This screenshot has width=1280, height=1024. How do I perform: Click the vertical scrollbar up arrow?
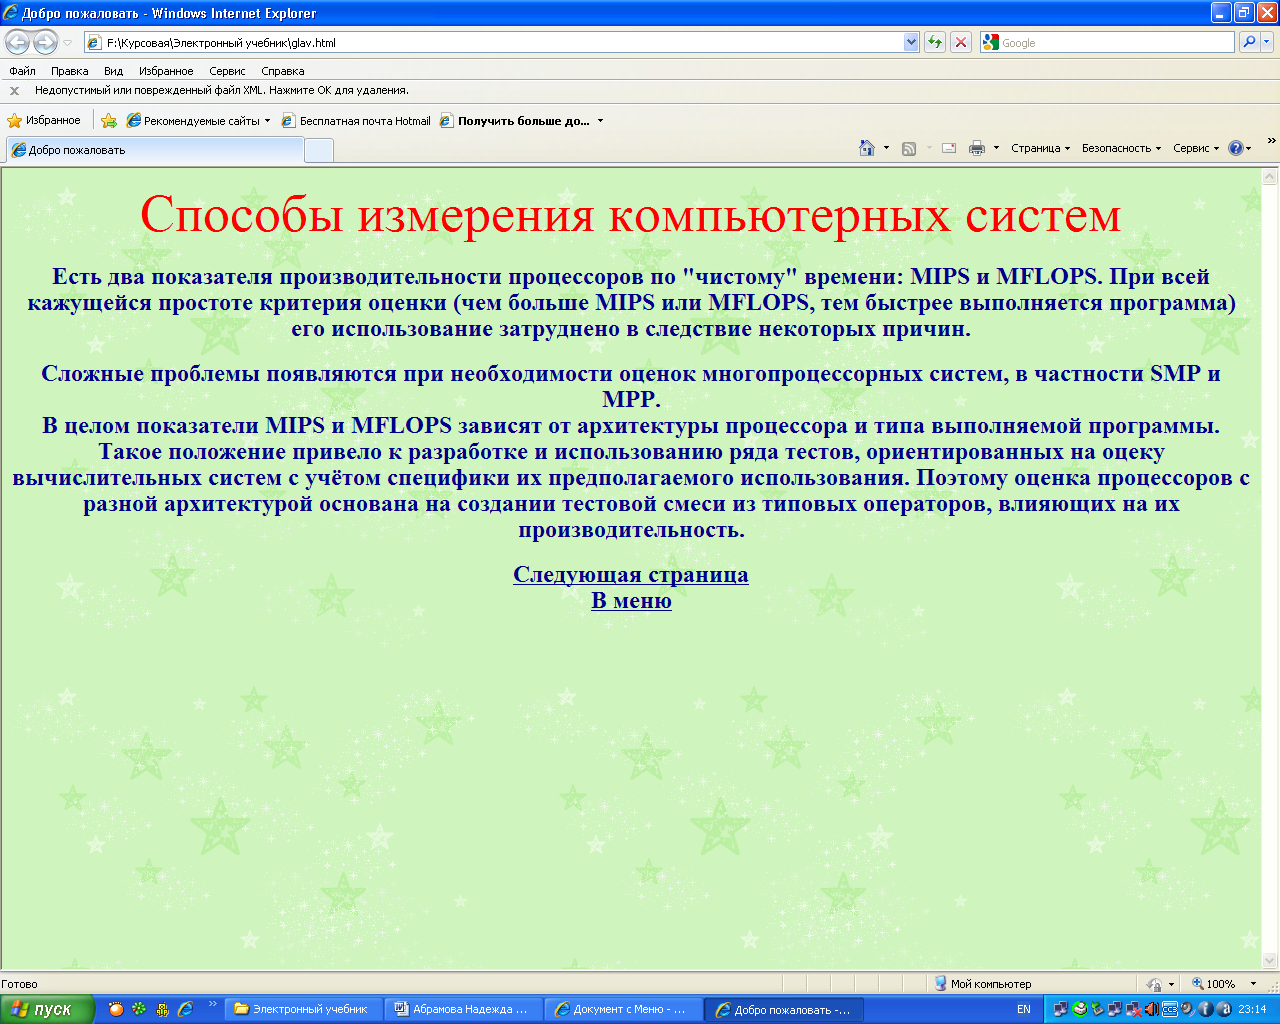point(1270,177)
